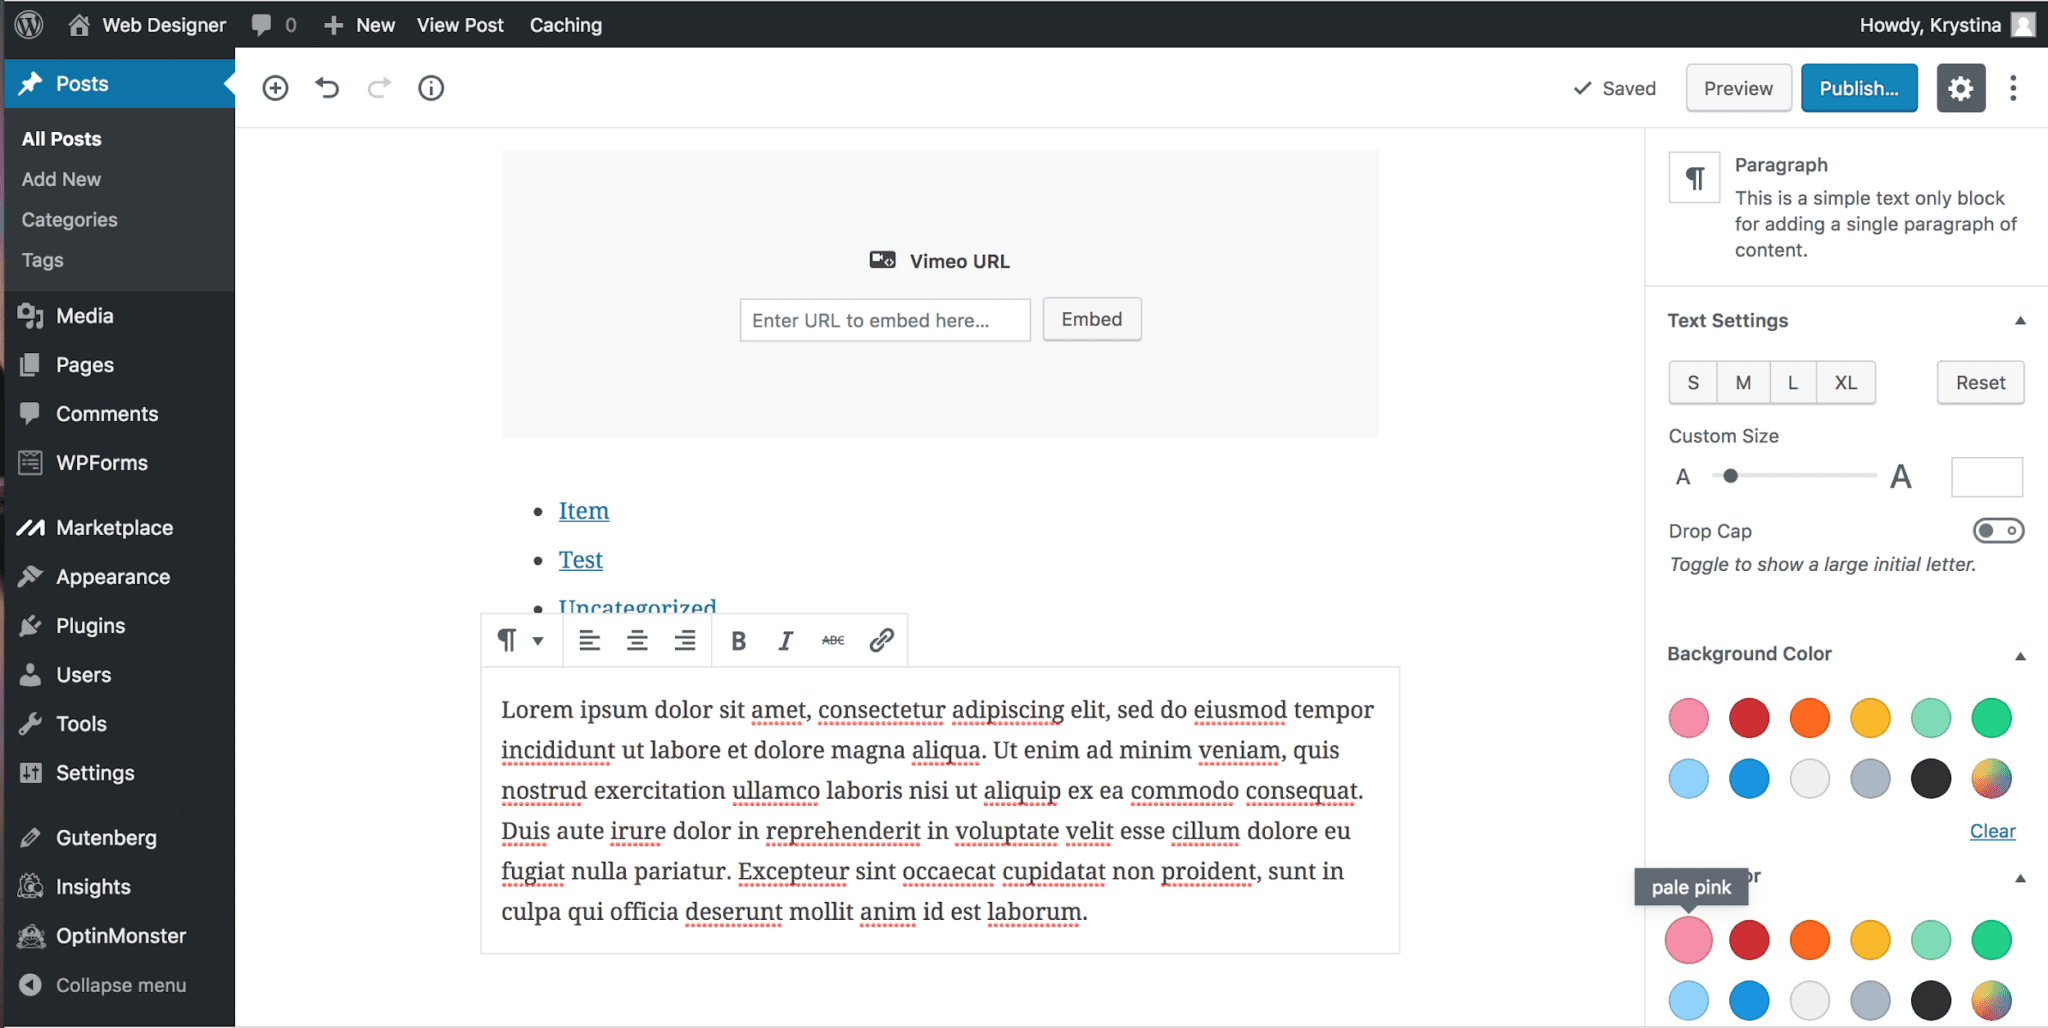Open the New menu in the admin bar

pyautogui.click(x=358, y=24)
